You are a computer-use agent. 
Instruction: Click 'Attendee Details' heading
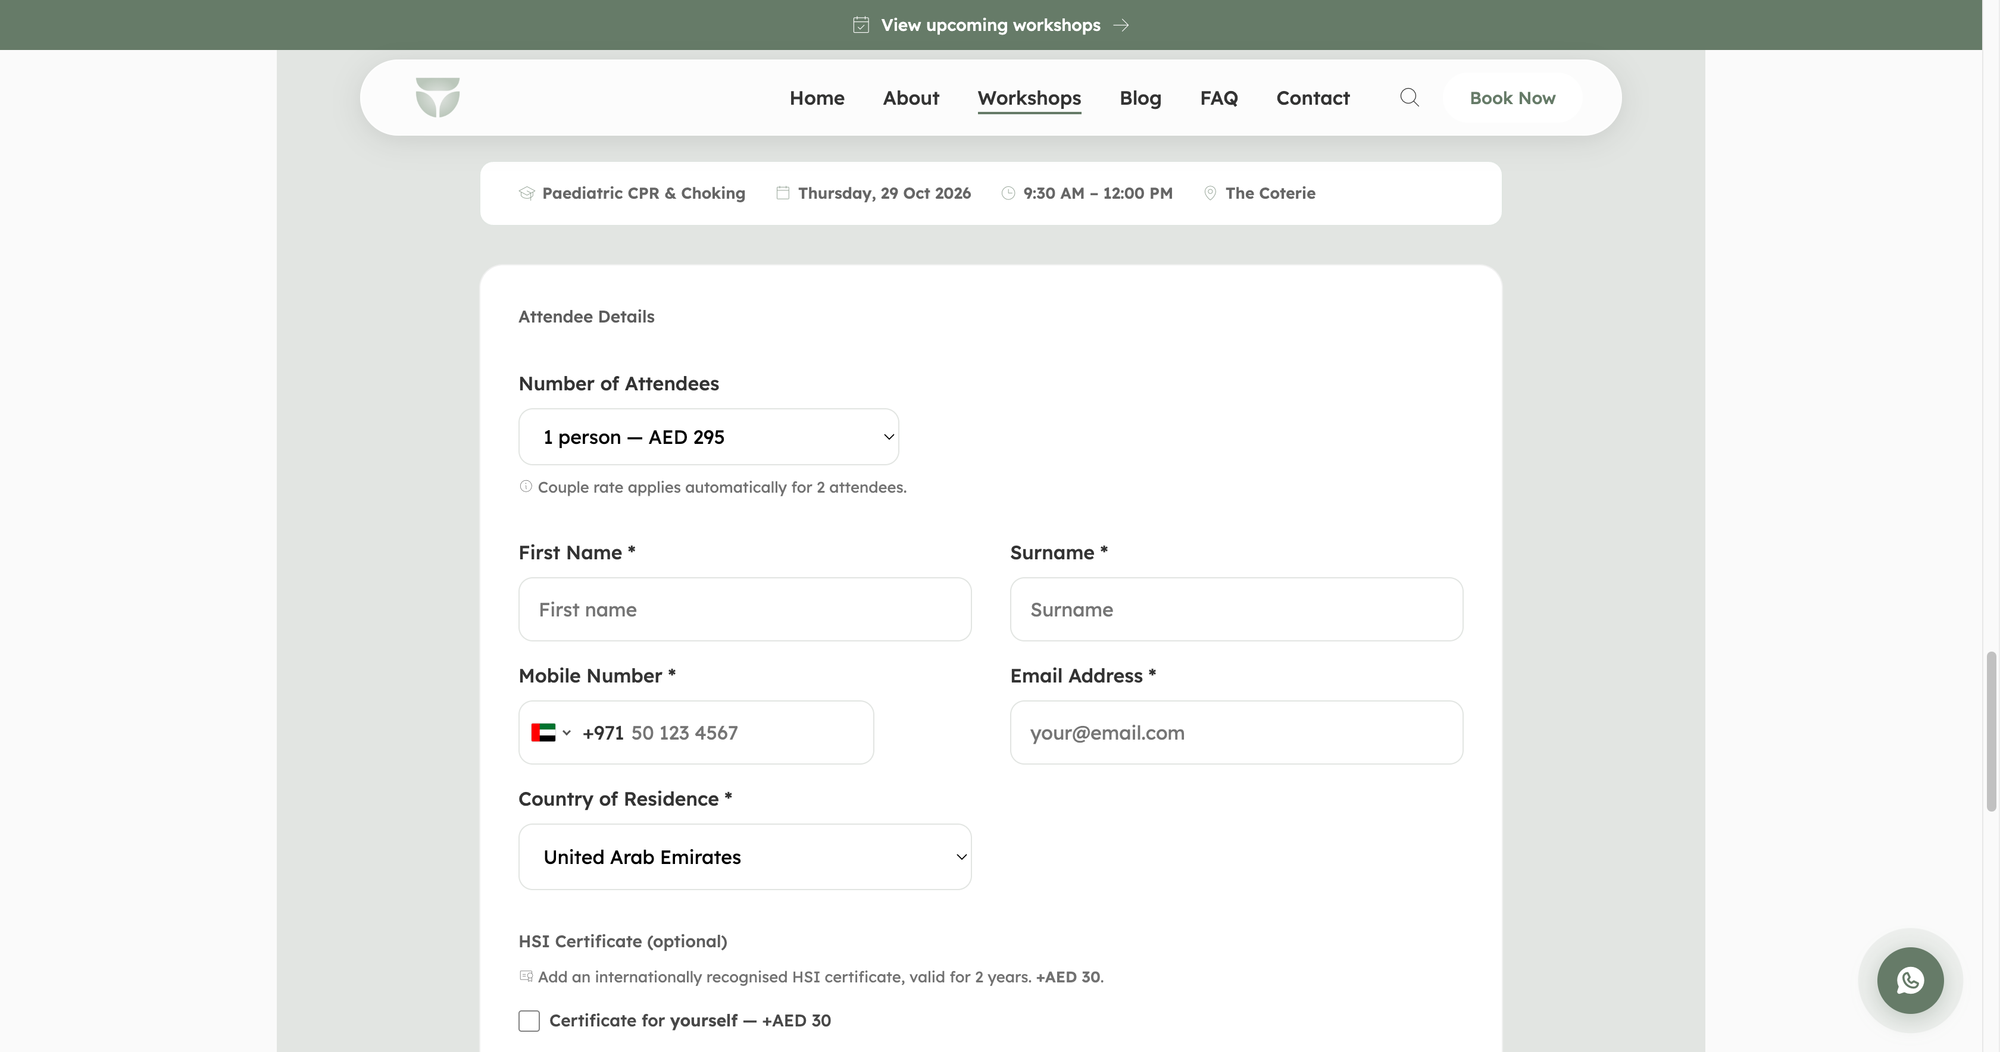586,316
